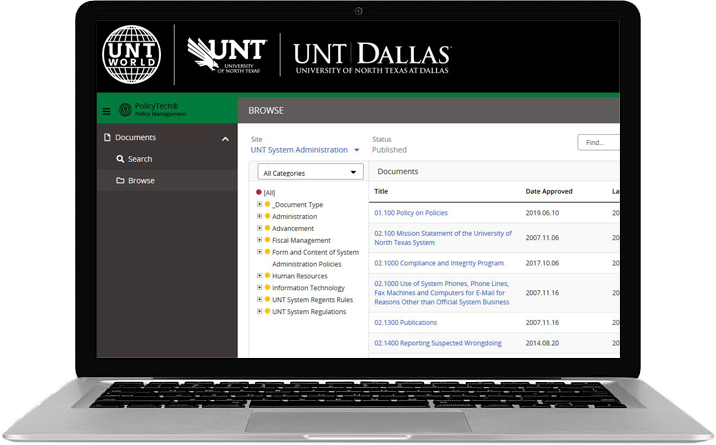Sort by the Date Approved column header

[549, 191]
